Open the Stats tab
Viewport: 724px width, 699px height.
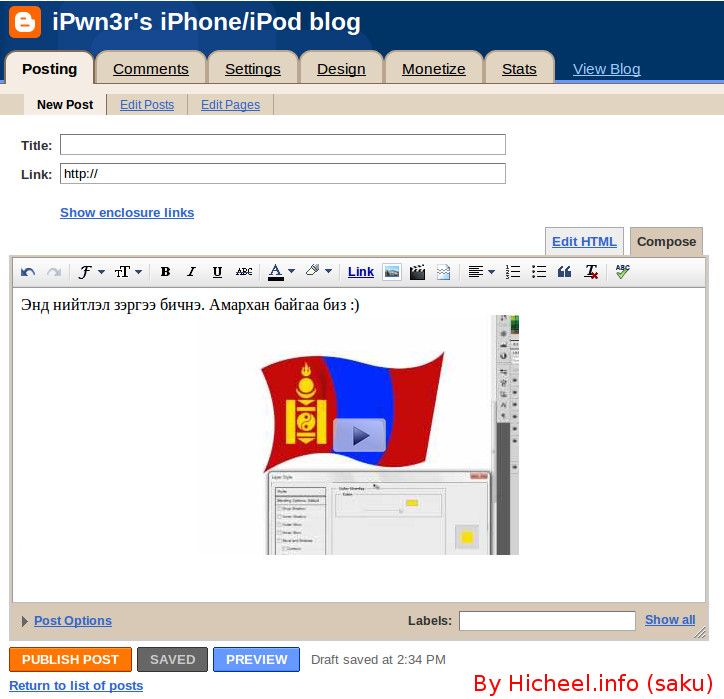pos(519,69)
